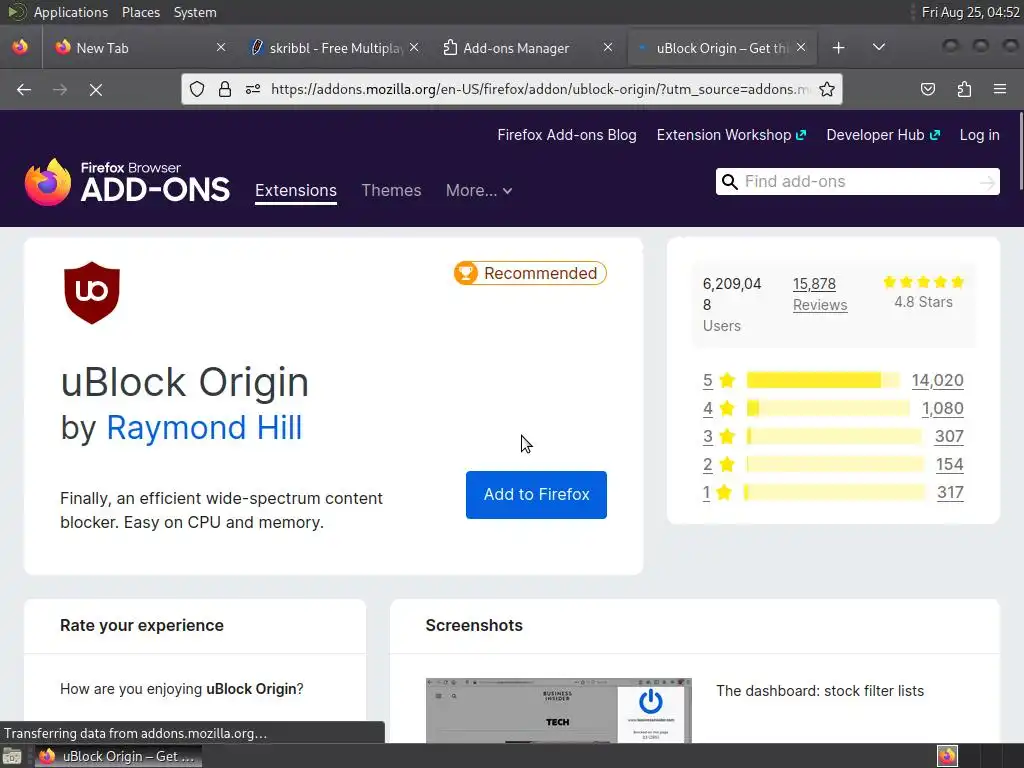Open the System menu
1024x768 pixels.
[195, 12]
